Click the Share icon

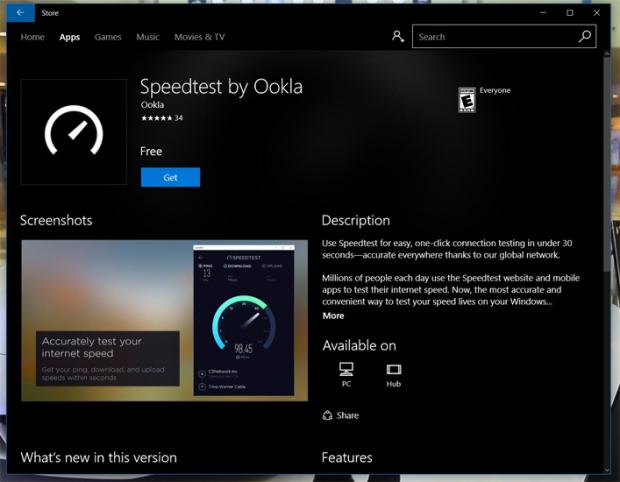(x=328, y=415)
